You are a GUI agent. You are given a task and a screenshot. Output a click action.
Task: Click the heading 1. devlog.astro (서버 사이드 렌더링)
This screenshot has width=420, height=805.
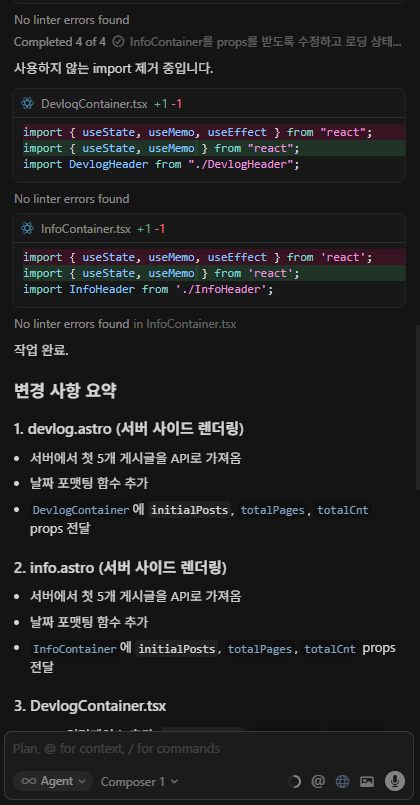pos(129,429)
